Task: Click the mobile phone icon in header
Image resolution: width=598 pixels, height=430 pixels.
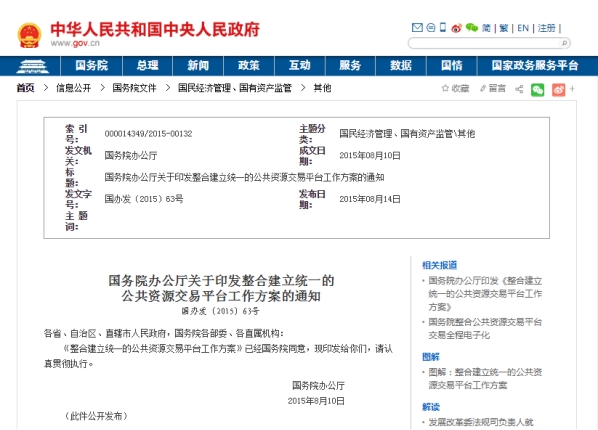Action: coord(443,27)
